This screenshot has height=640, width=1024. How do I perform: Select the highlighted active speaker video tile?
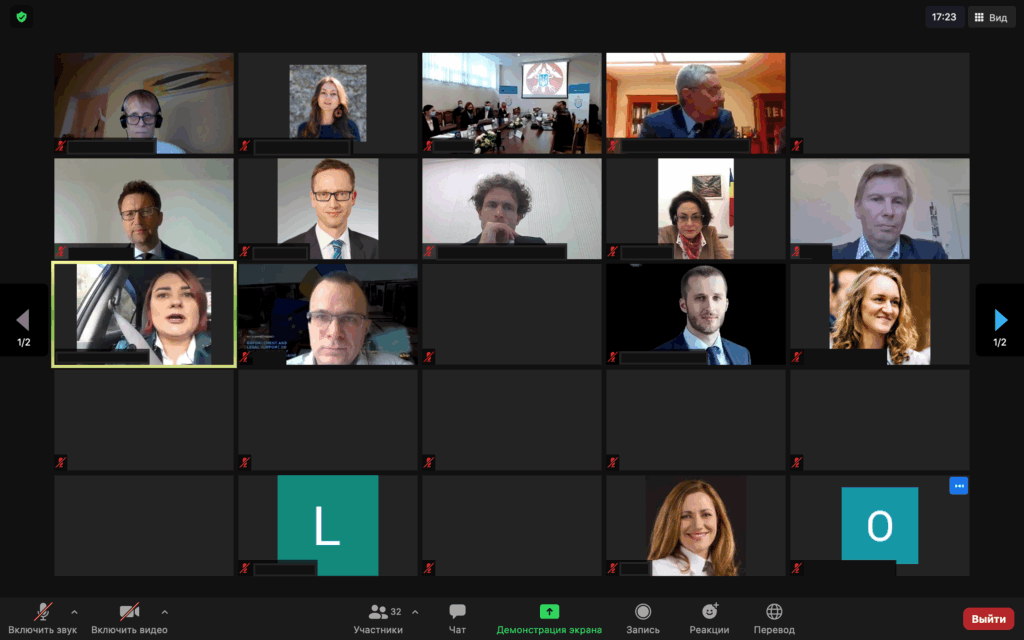(x=144, y=314)
